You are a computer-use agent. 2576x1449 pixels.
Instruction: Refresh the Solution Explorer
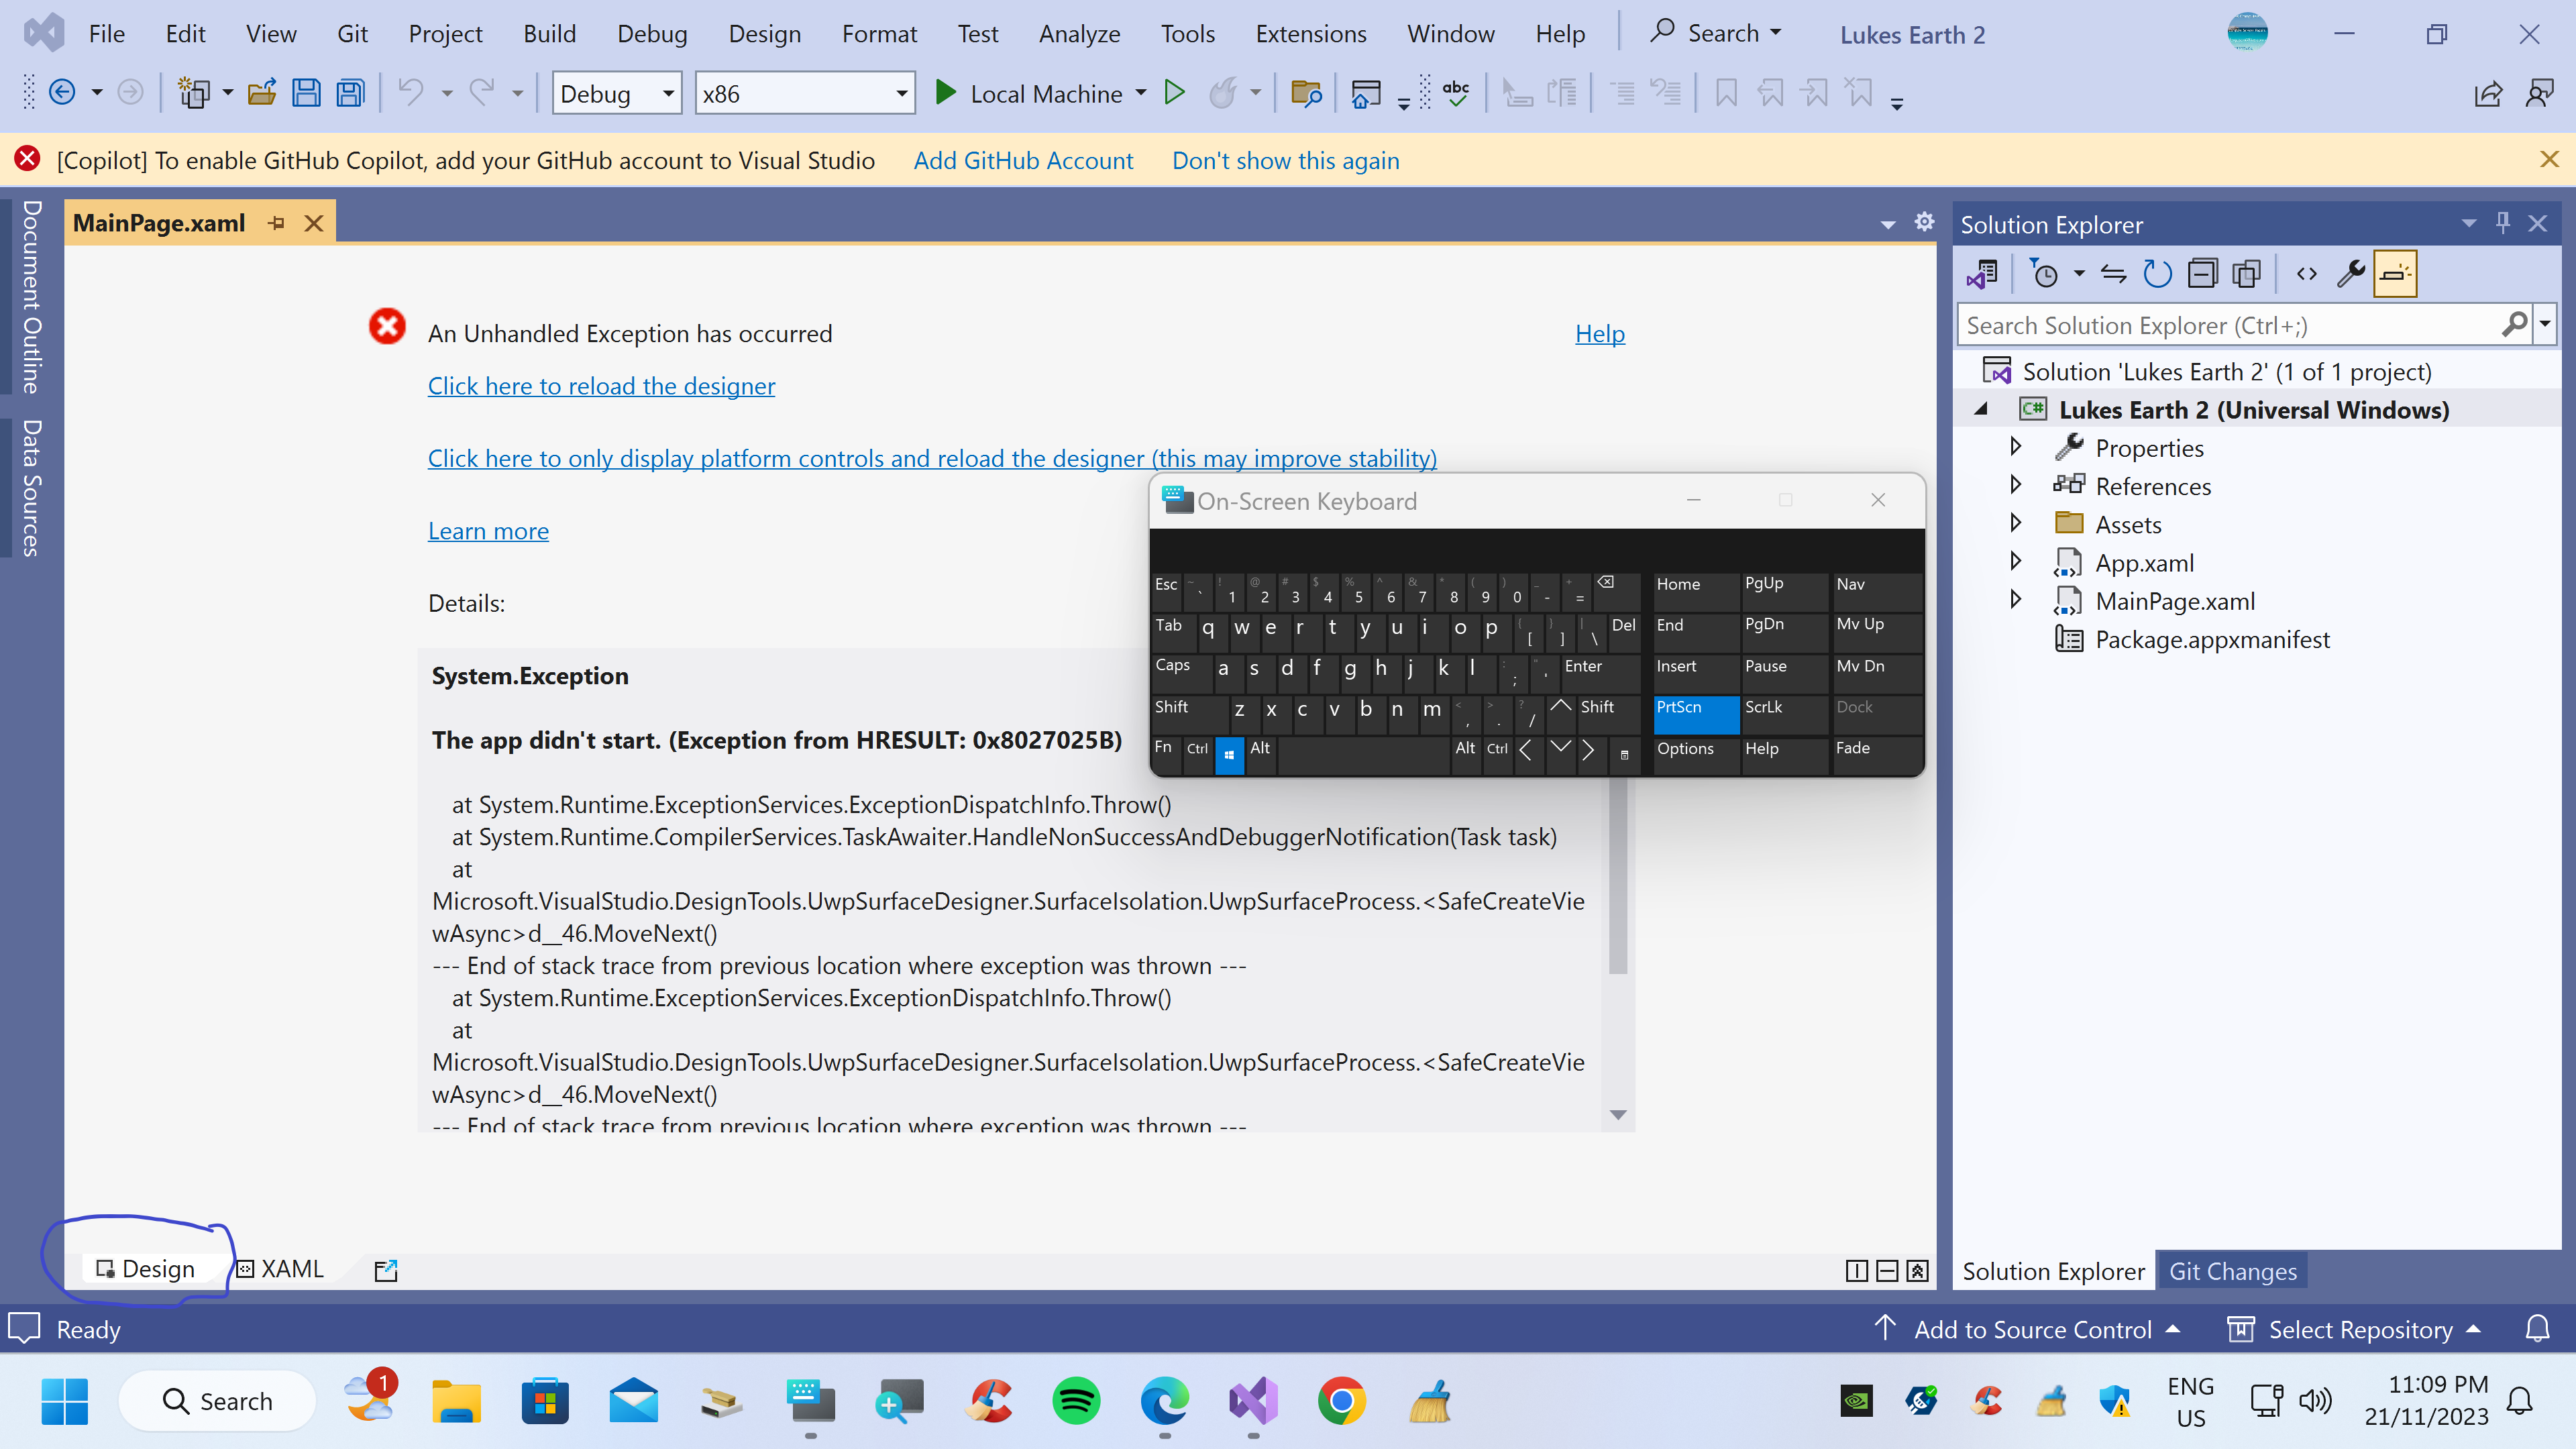point(2158,273)
